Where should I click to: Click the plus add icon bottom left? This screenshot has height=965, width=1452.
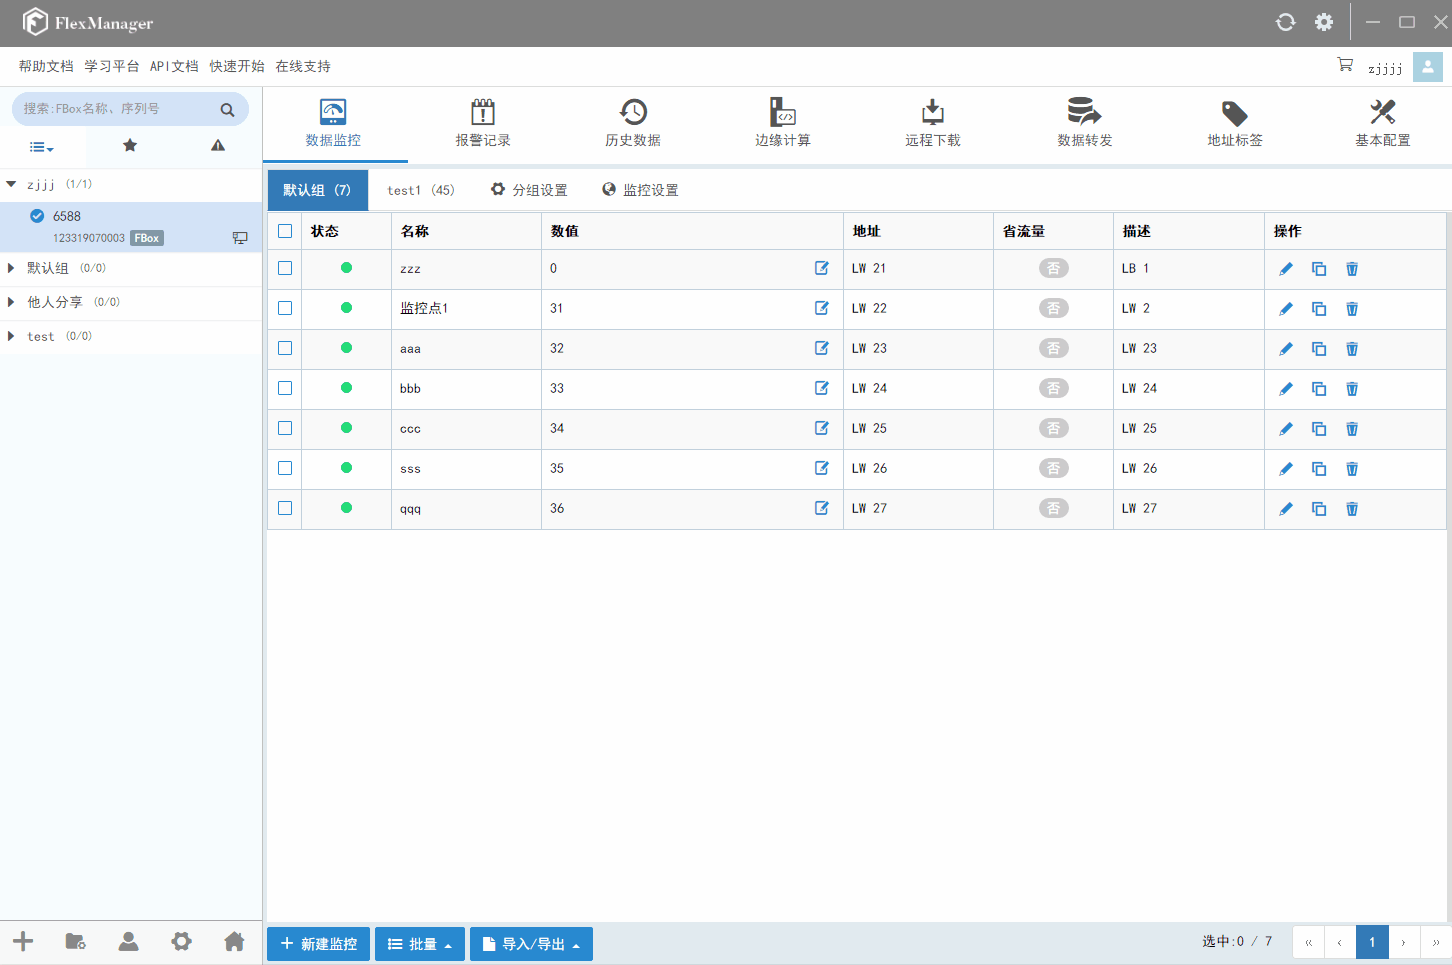tap(23, 941)
